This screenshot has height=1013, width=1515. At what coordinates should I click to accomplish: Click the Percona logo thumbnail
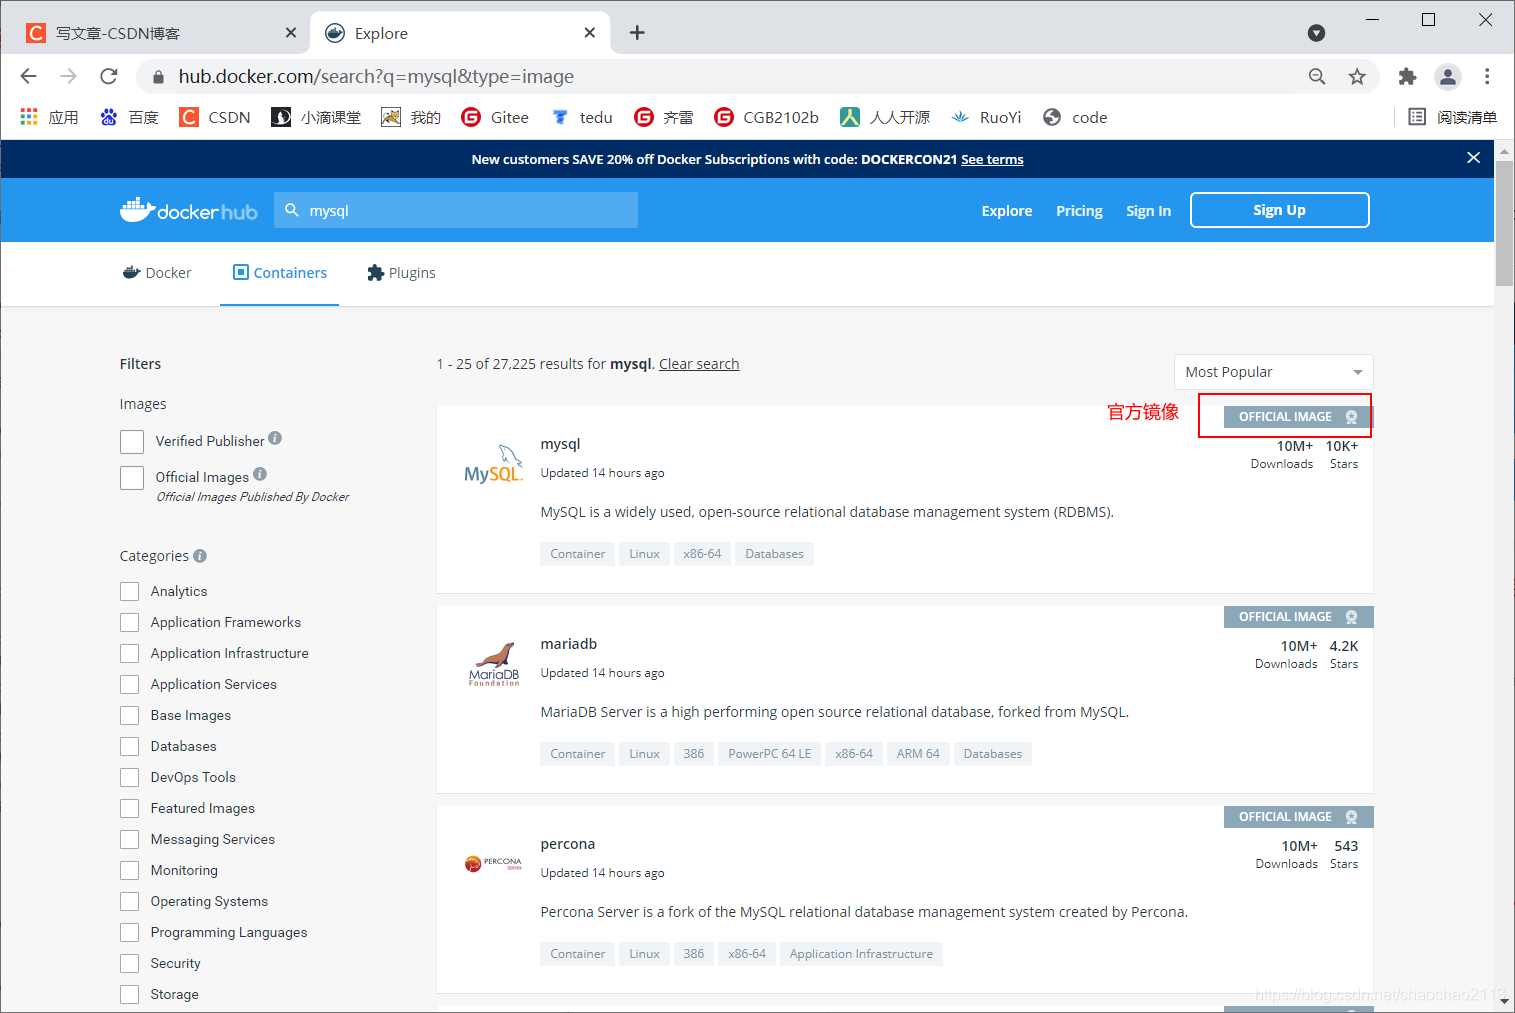pos(494,863)
